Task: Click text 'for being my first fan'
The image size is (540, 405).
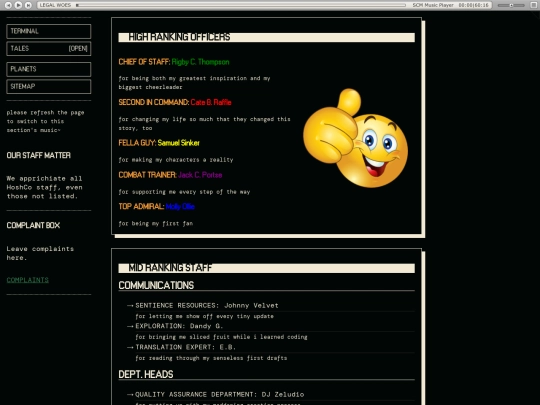Action: (156, 224)
